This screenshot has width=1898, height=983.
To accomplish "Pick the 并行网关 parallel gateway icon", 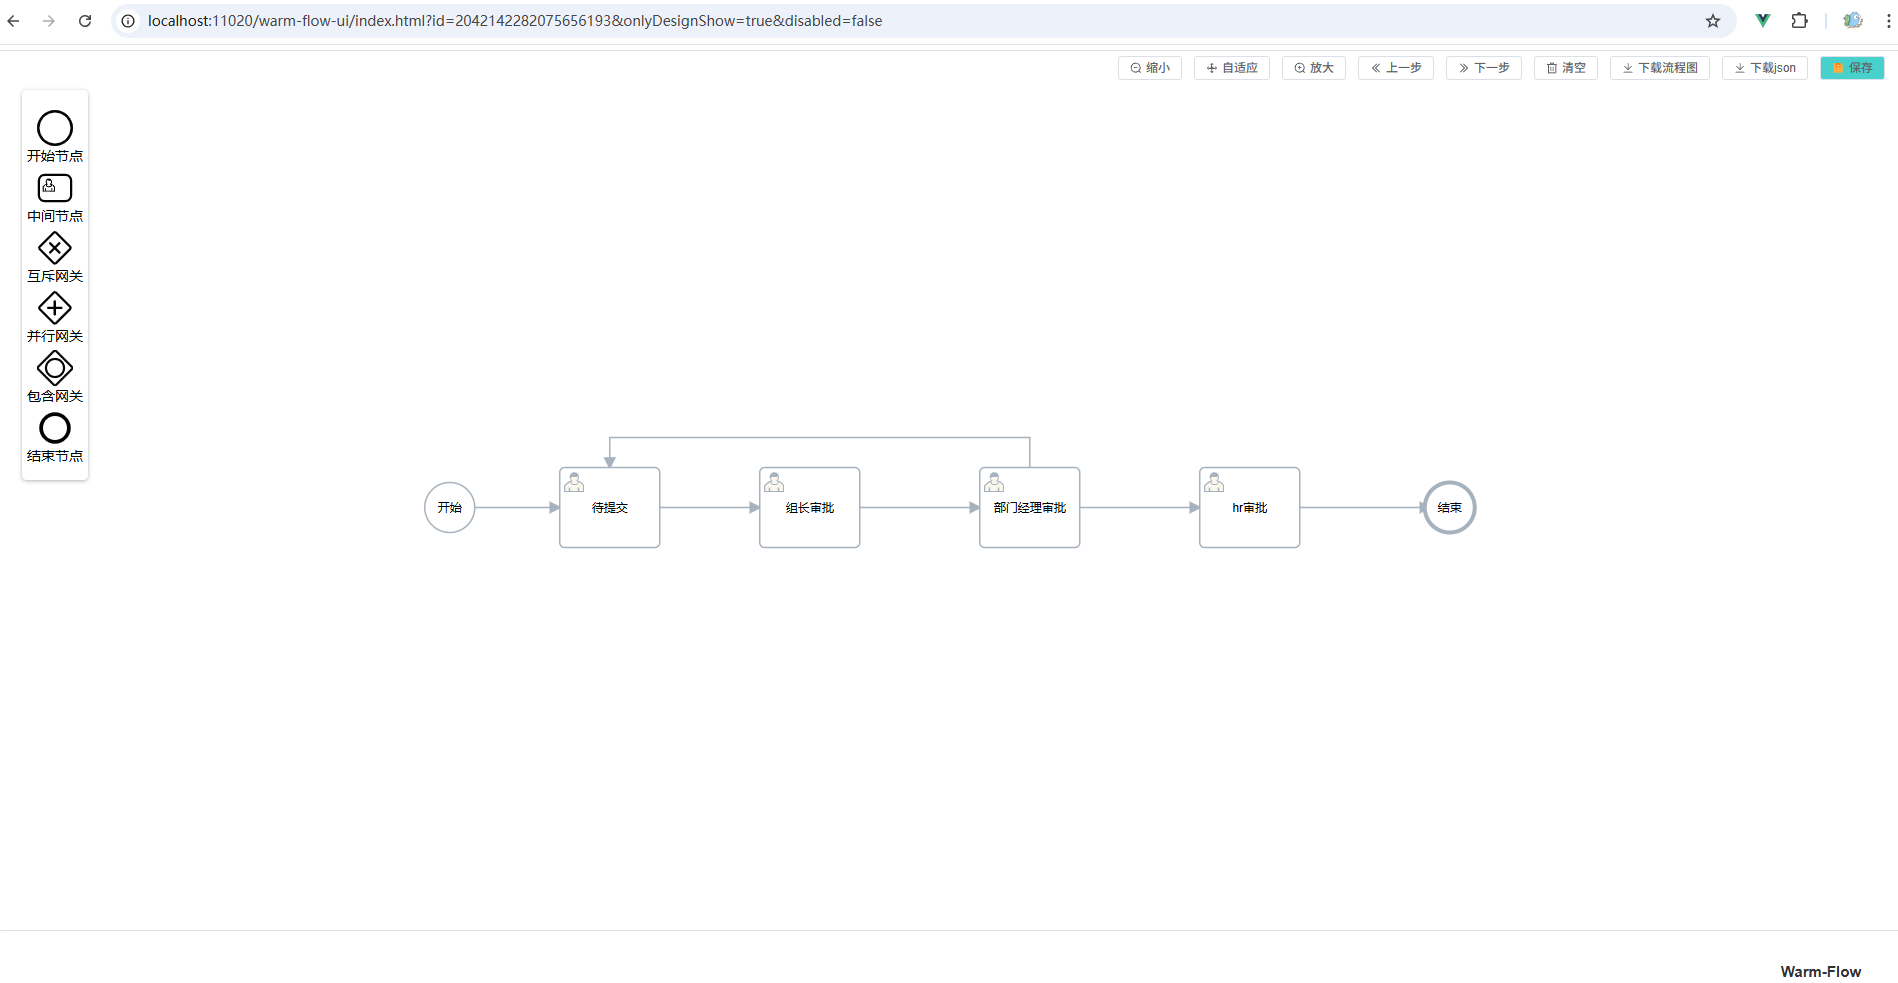I will 55,308.
